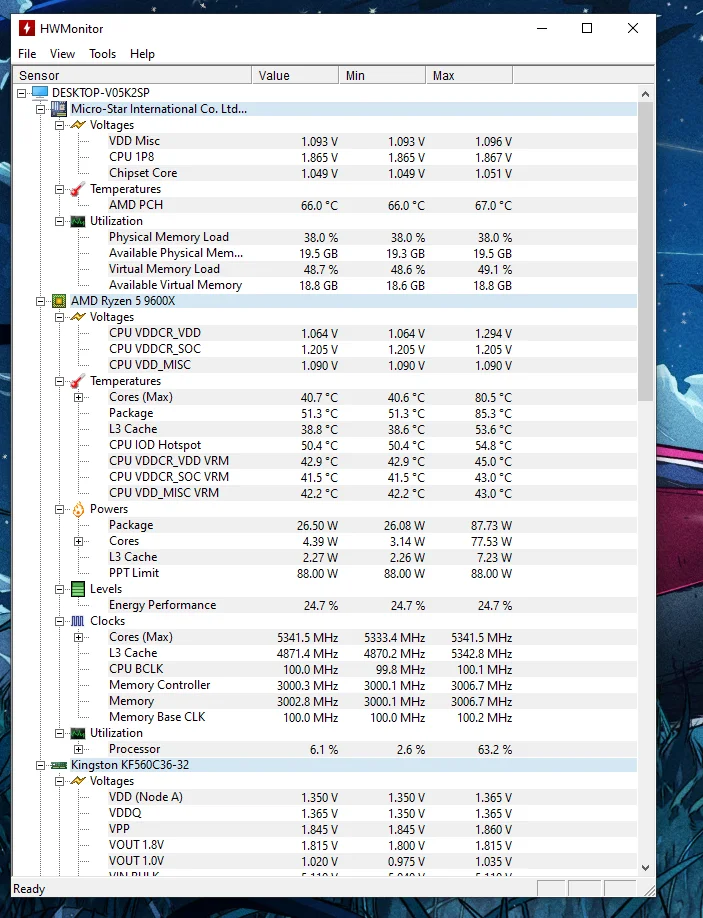Open the Help menu
The height and width of the screenshot is (918, 703).
pyautogui.click(x=142, y=54)
